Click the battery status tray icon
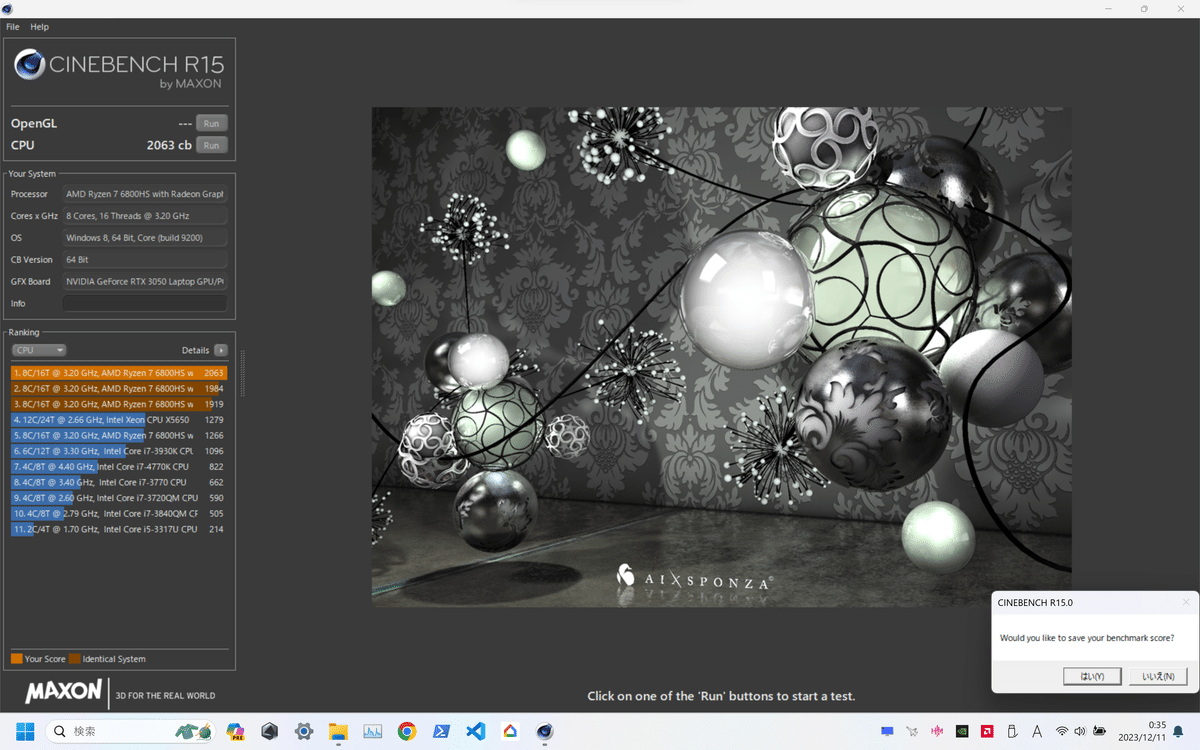Viewport: 1200px width, 750px height. [x=1099, y=731]
